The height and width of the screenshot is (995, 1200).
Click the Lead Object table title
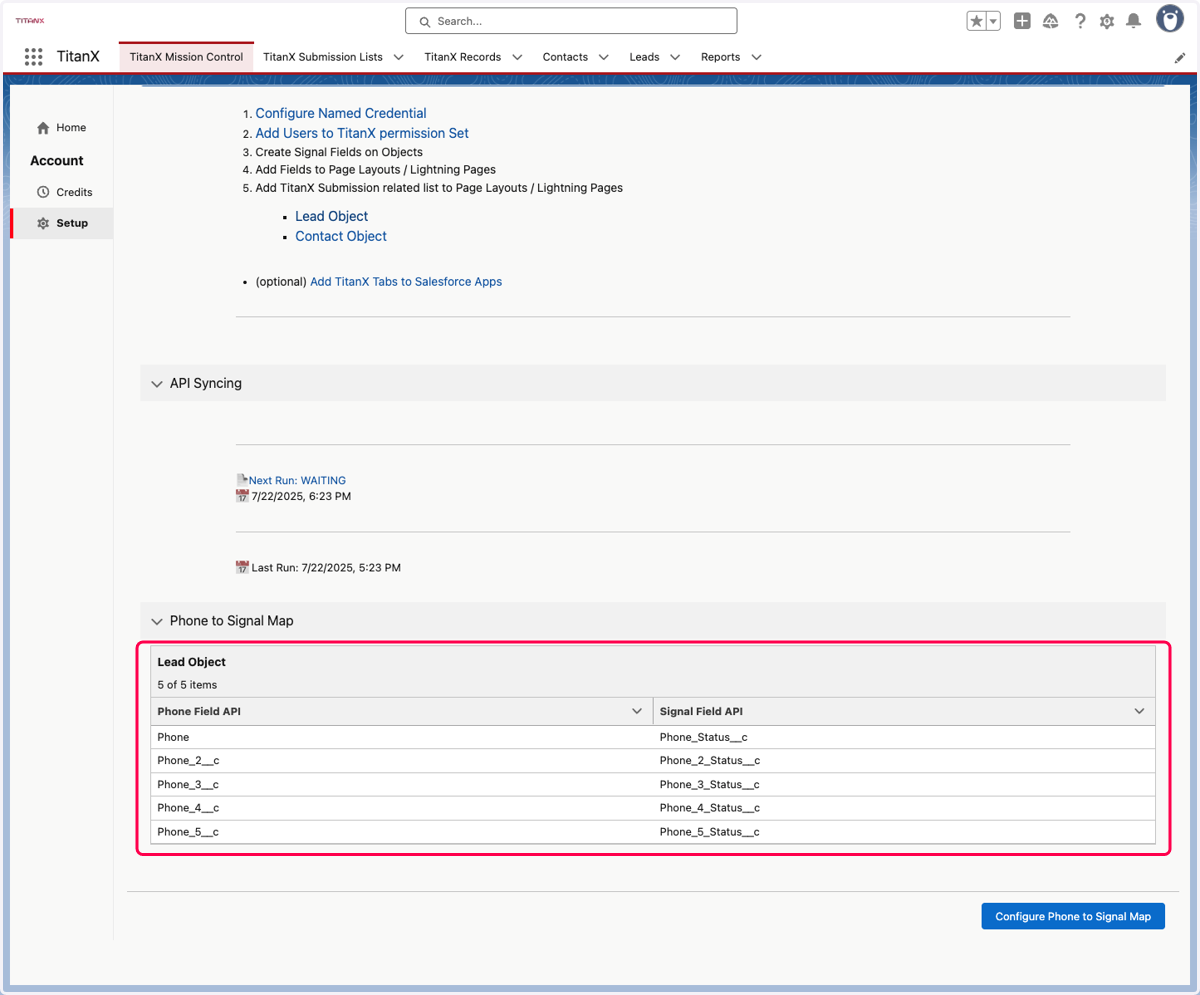[192, 662]
